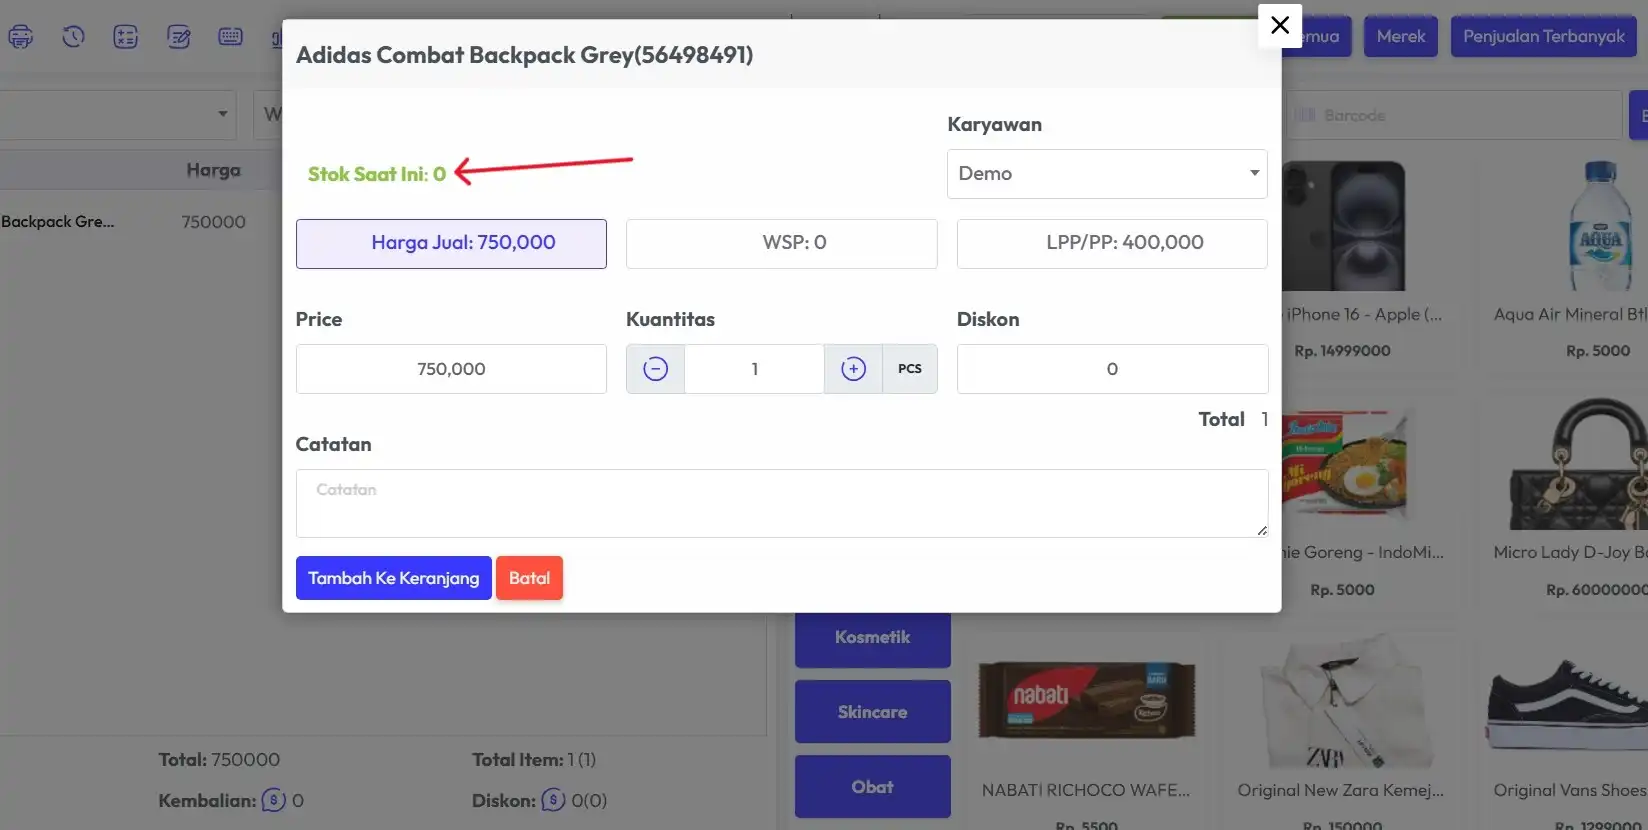Click the Catatan text area
This screenshot has height=830, width=1648.
tap(782, 503)
